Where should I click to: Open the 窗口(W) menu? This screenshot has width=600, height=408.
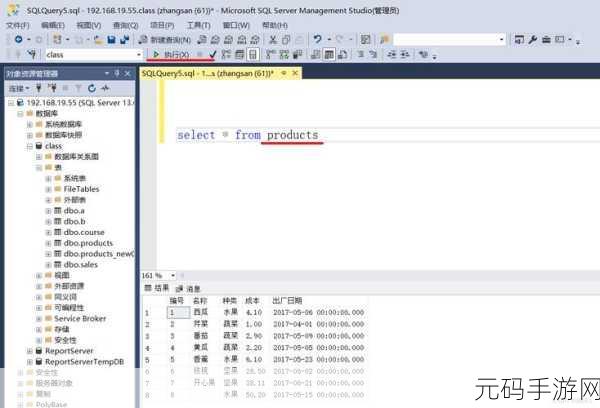tap(236, 25)
